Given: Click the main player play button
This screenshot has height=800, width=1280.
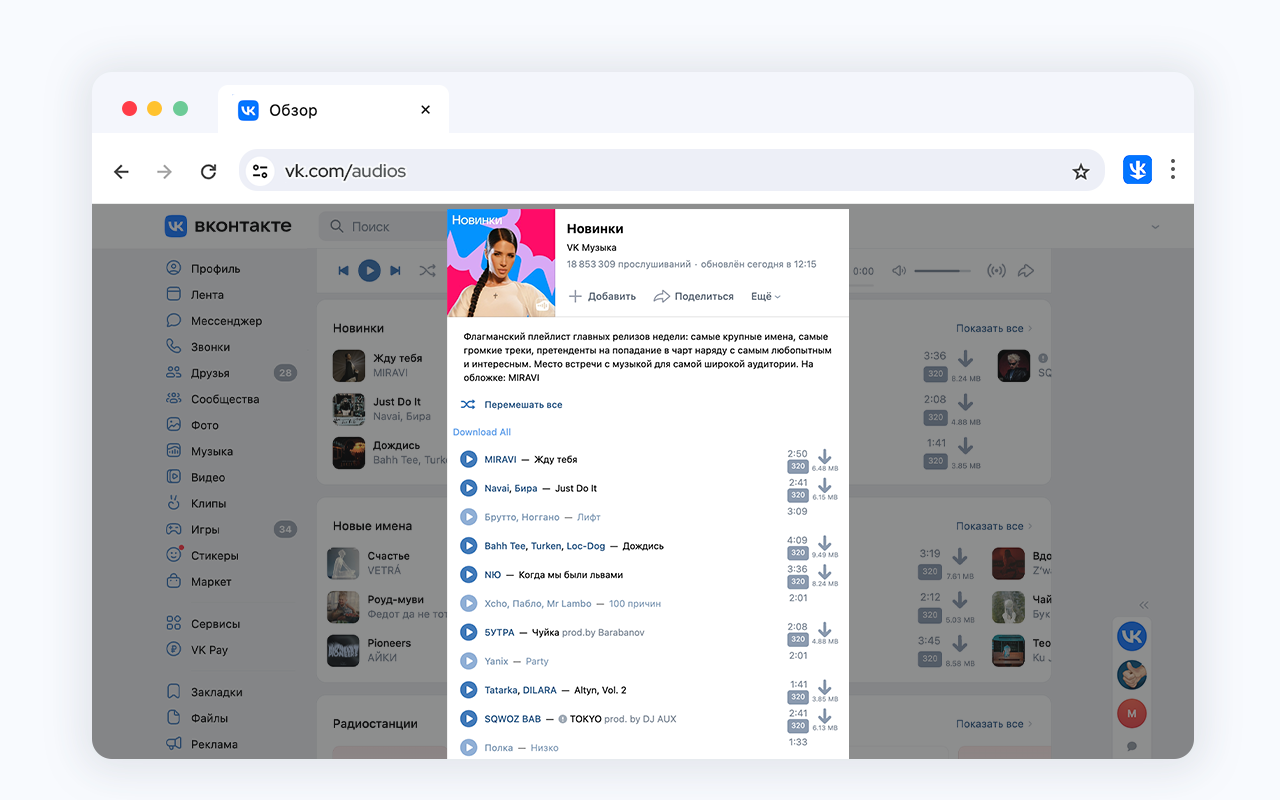Looking at the screenshot, I should [x=369, y=270].
